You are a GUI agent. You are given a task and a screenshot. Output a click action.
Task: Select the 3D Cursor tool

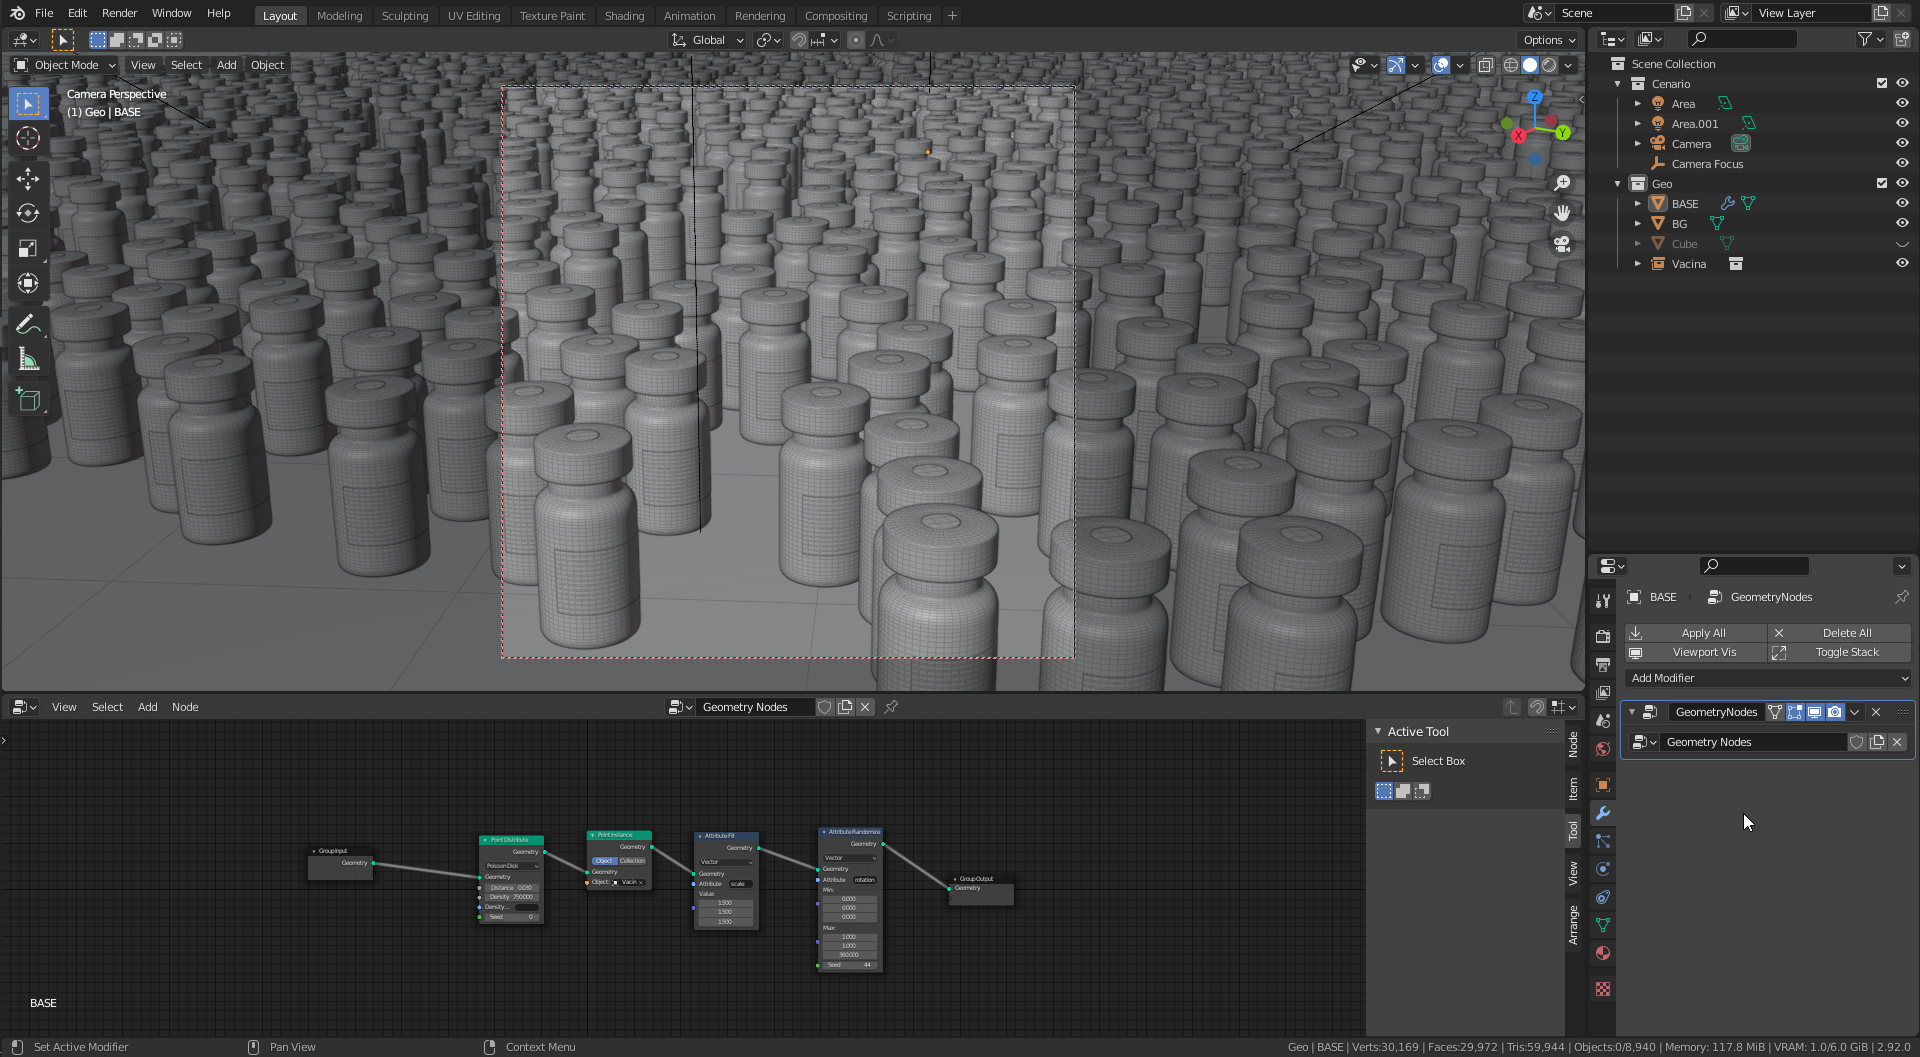(28, 139)
